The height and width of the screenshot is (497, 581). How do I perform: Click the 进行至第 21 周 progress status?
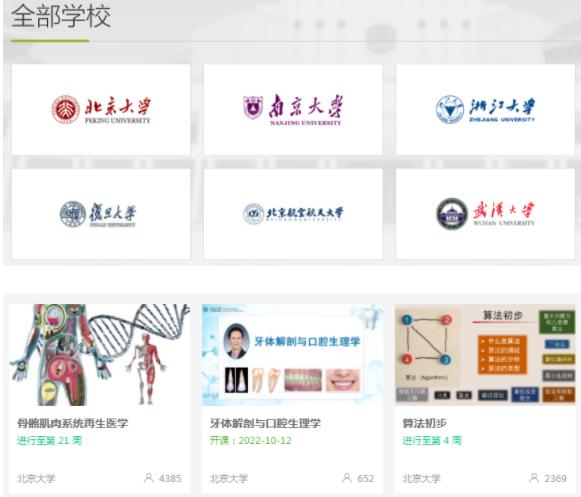coord(49,440)
